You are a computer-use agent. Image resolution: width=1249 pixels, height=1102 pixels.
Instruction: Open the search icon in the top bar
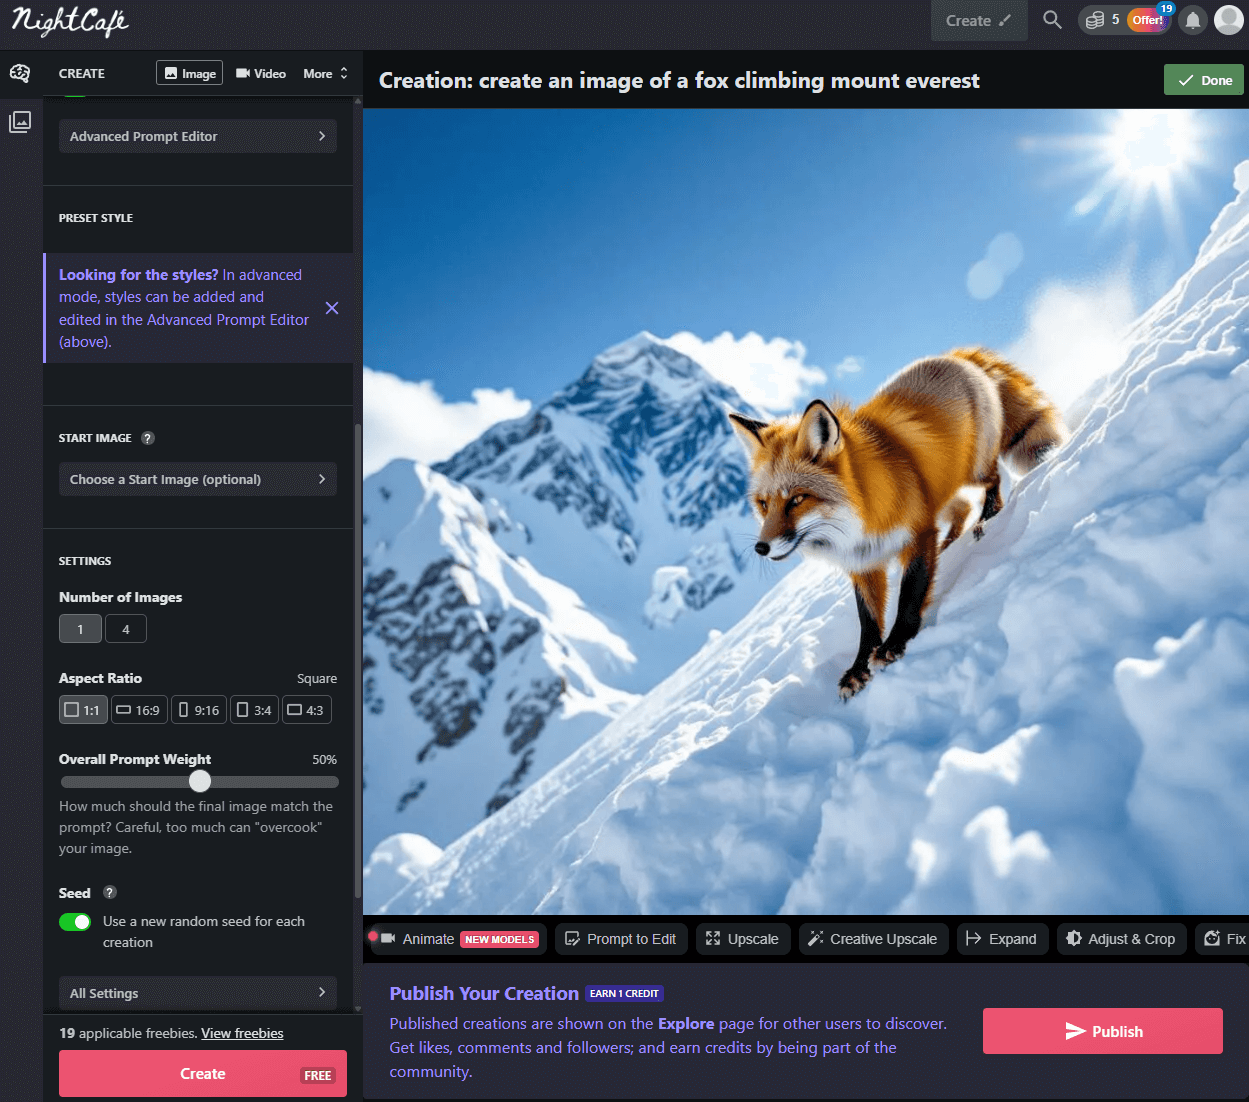[x=1052, y=18]
